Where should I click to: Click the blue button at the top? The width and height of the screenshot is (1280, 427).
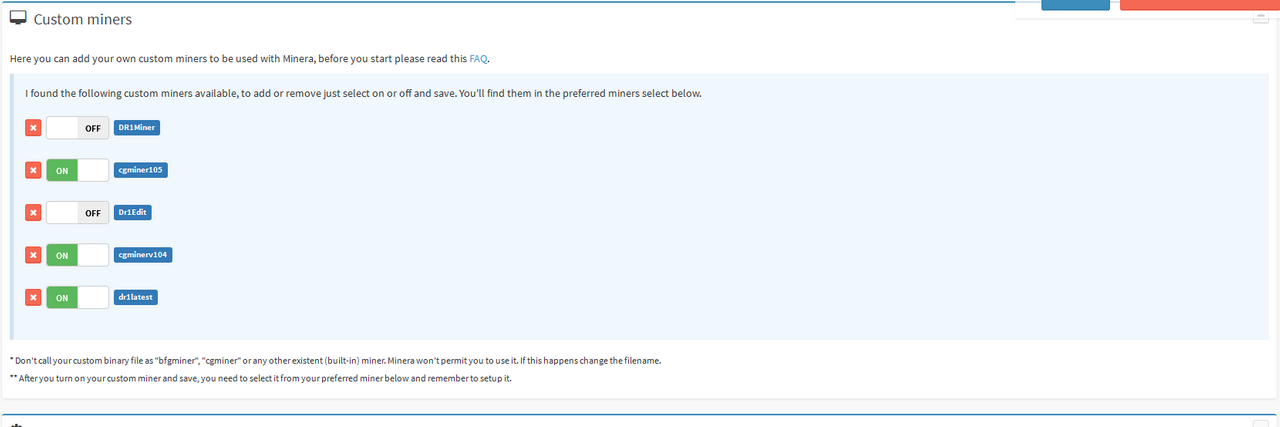coord(1076,4)
